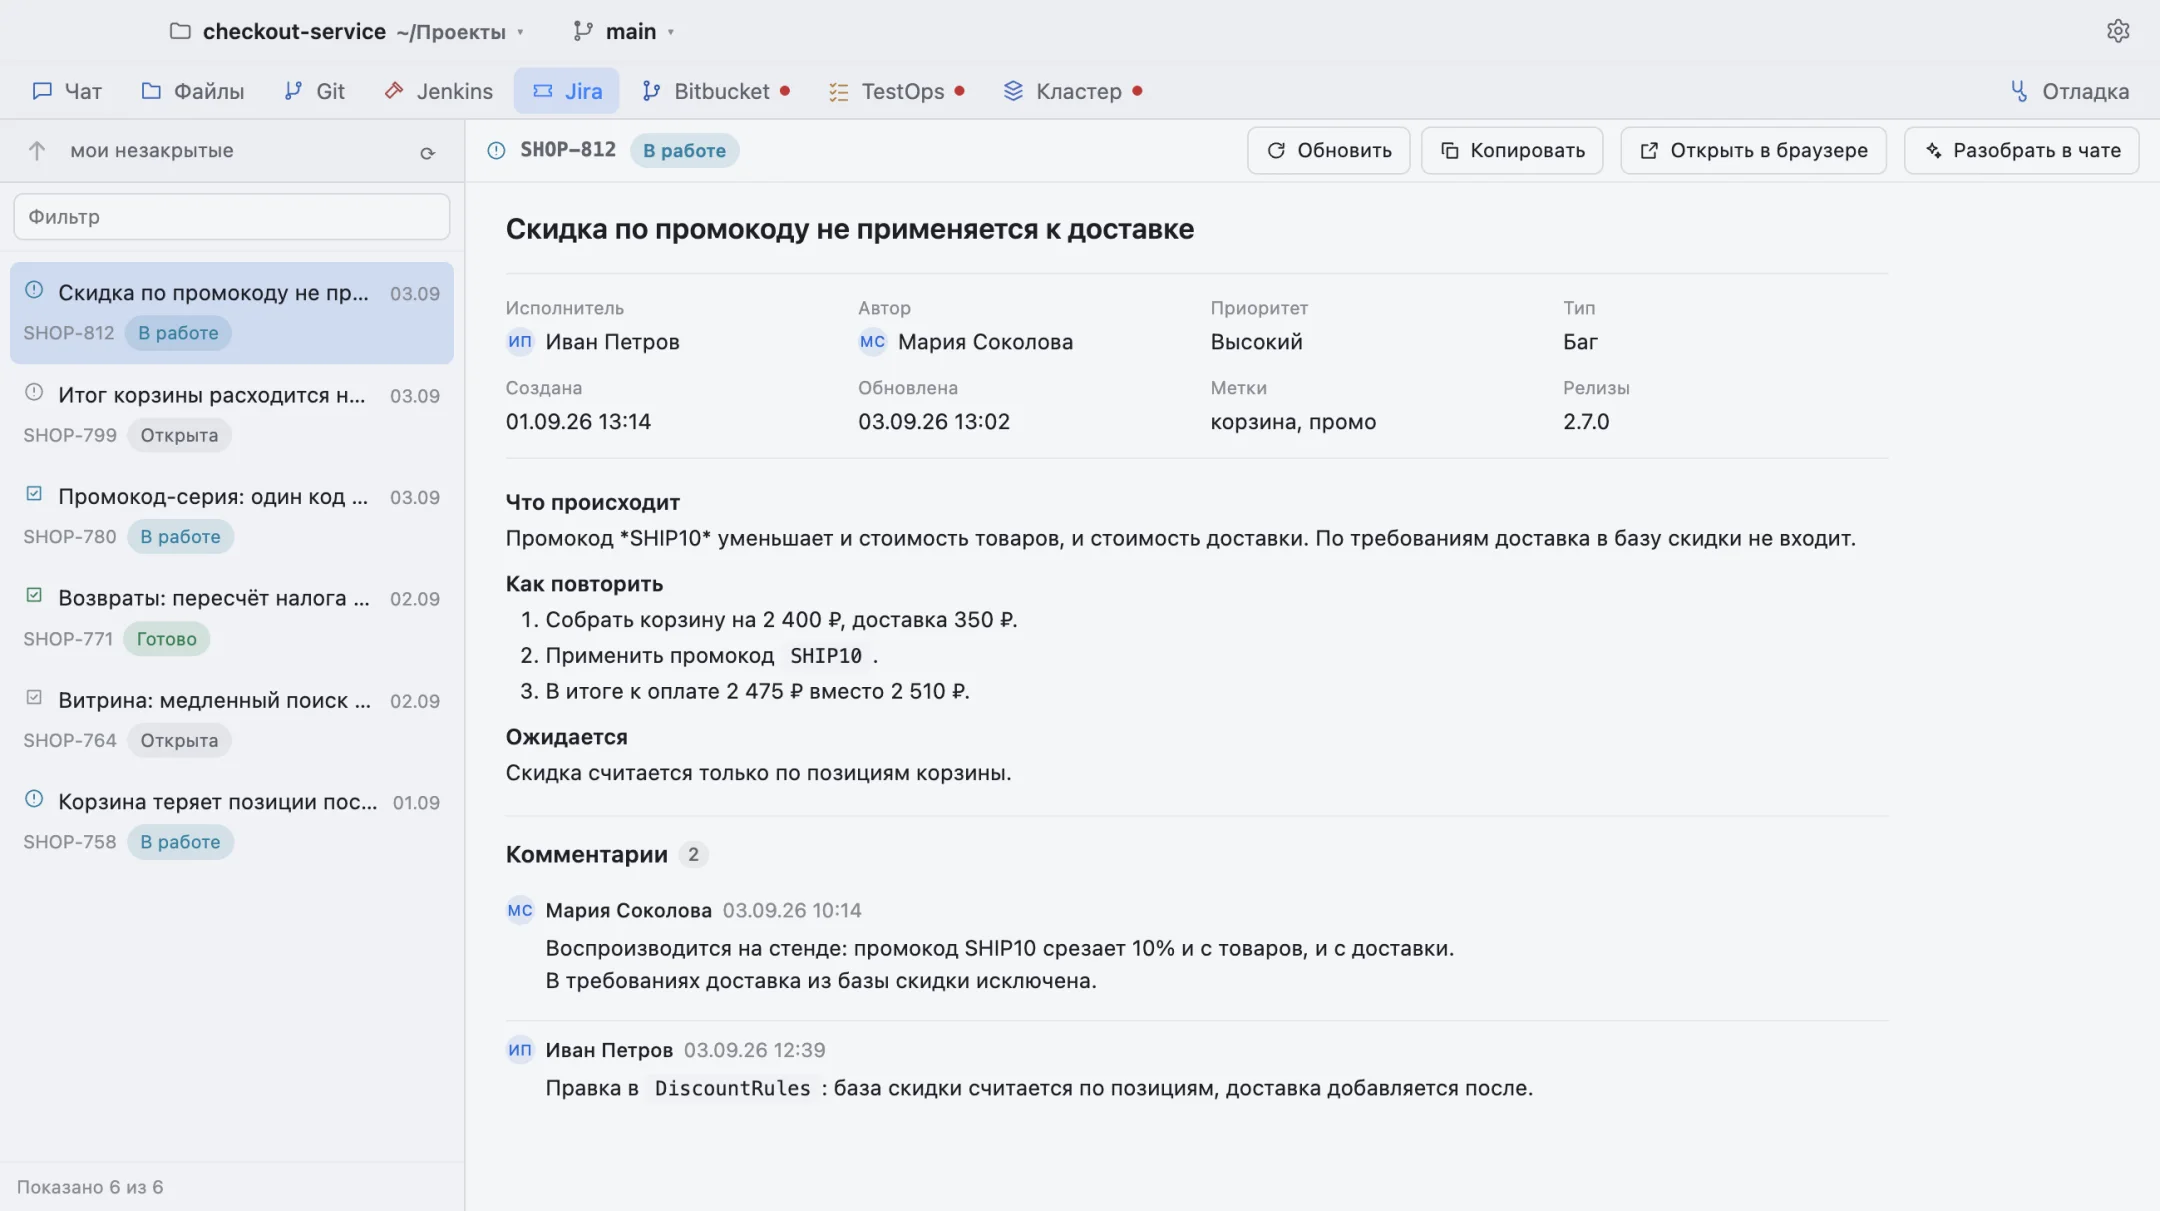Click the task icon of SHOP-764 row
This screenshot has height=1211, width=2160.
click(34, 697)
